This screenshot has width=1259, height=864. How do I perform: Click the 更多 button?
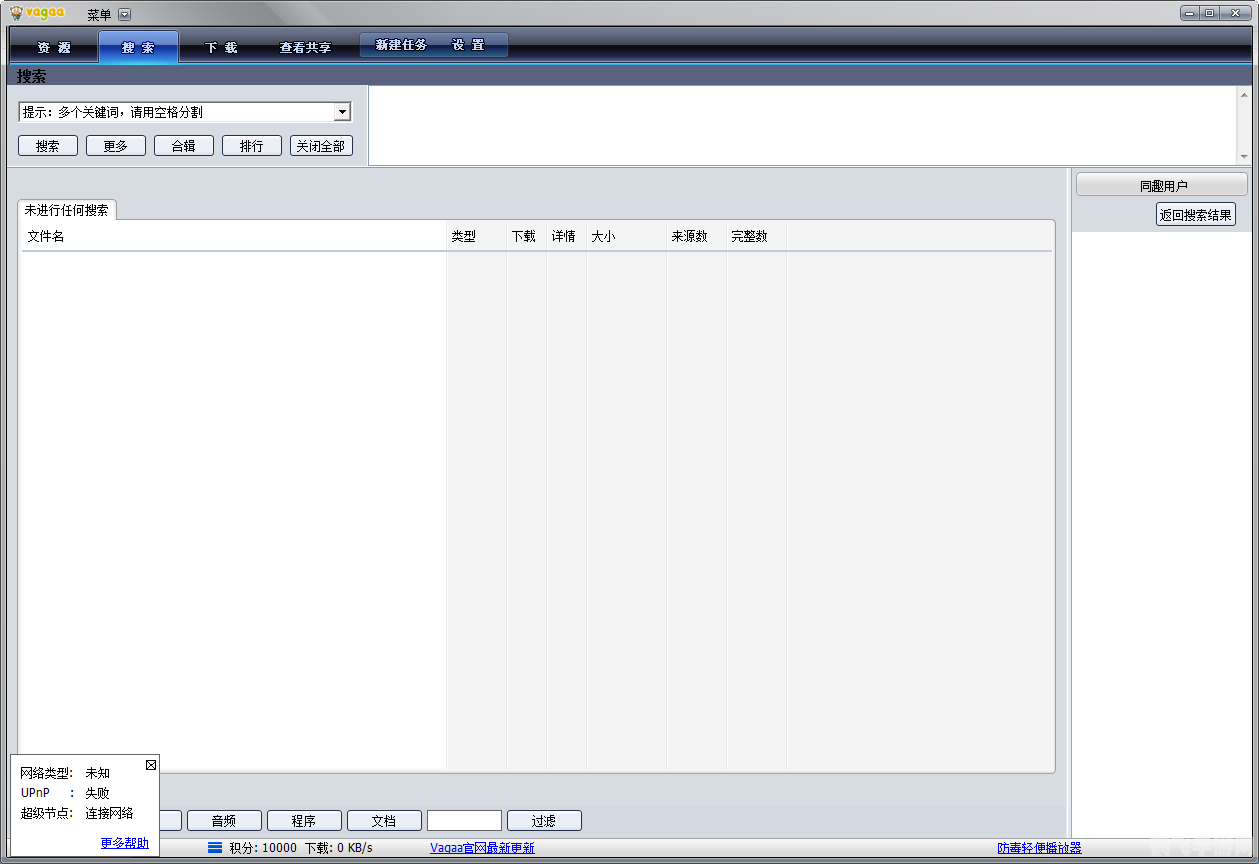[116, 146]
